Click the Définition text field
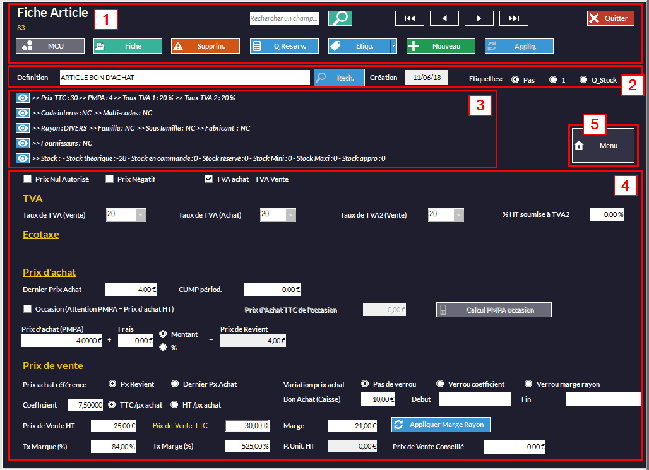Viewport: 649px width, 470px height. pos(185,77)
